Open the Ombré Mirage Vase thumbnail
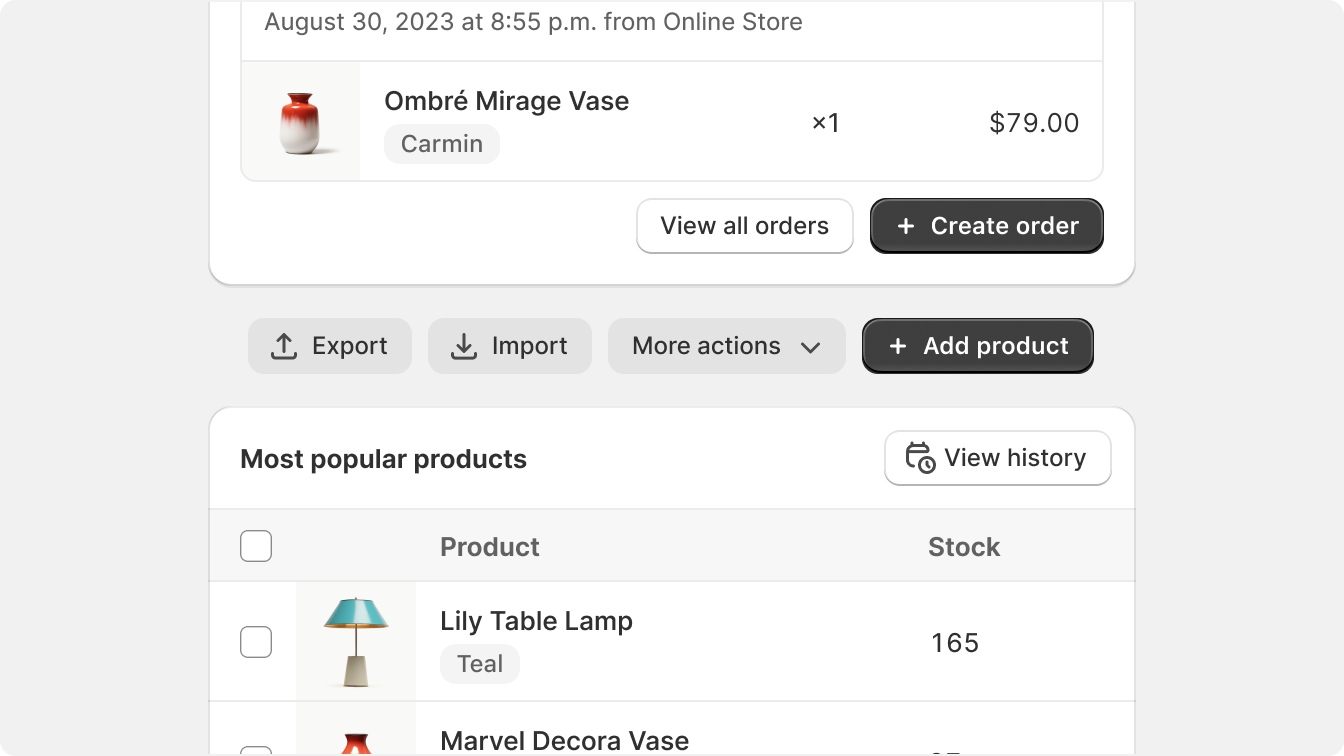1344x756 pixels. pyautogui.click(x=301, y=121)
